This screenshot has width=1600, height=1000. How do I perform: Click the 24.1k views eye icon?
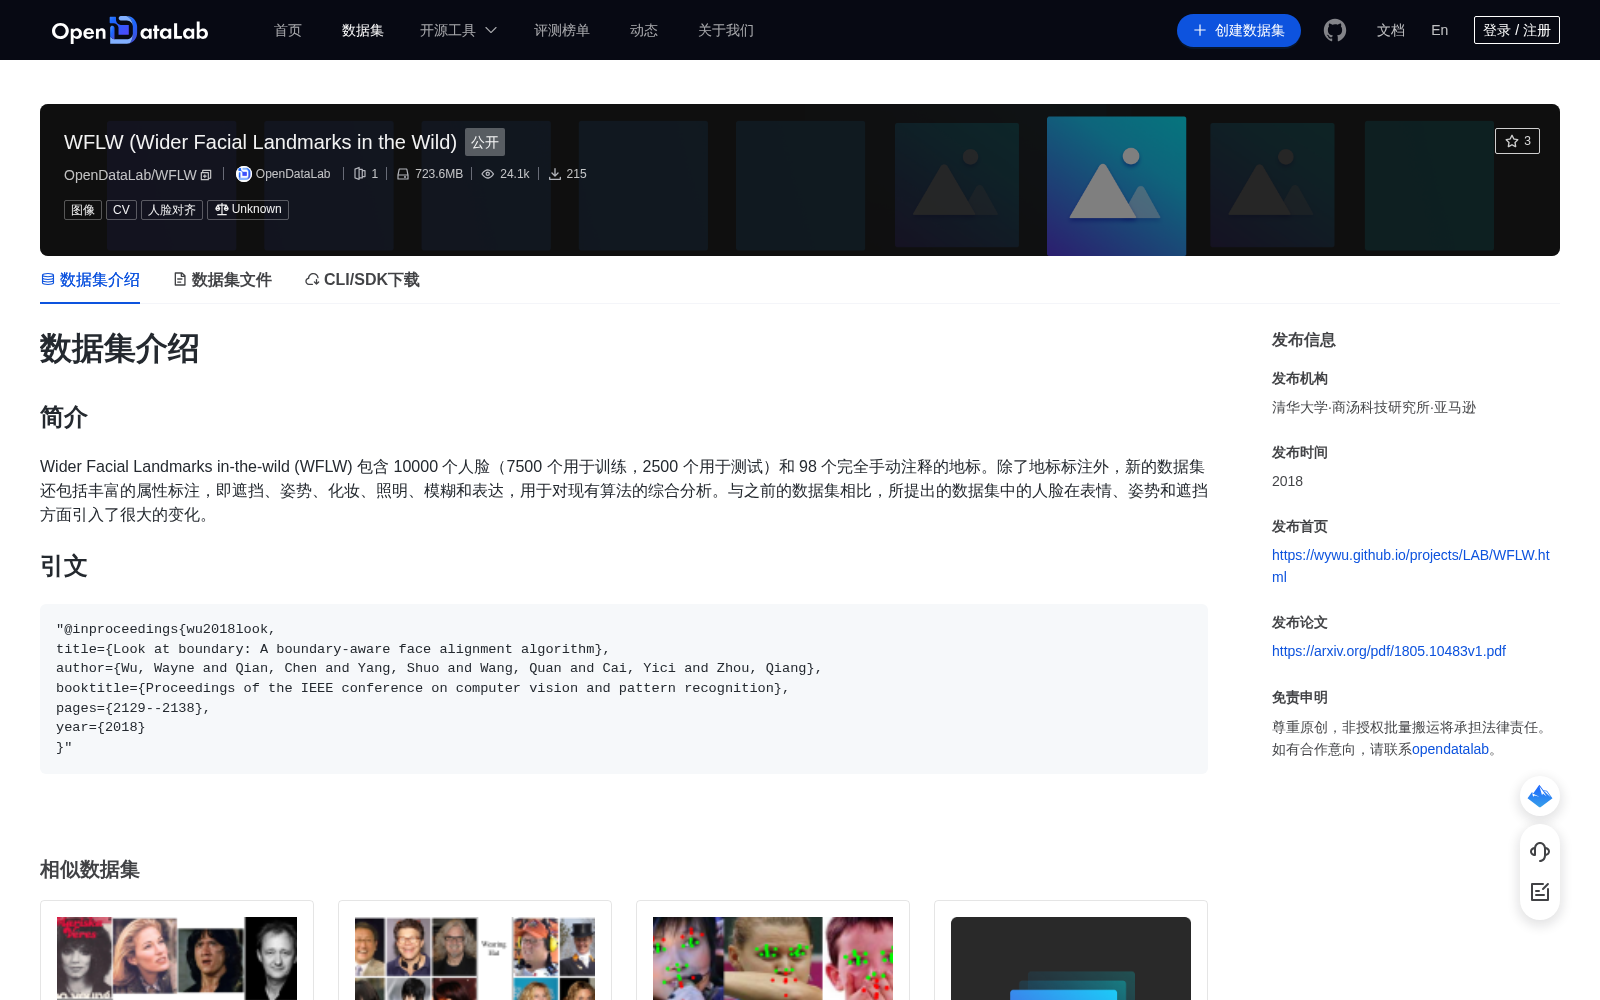488,174
